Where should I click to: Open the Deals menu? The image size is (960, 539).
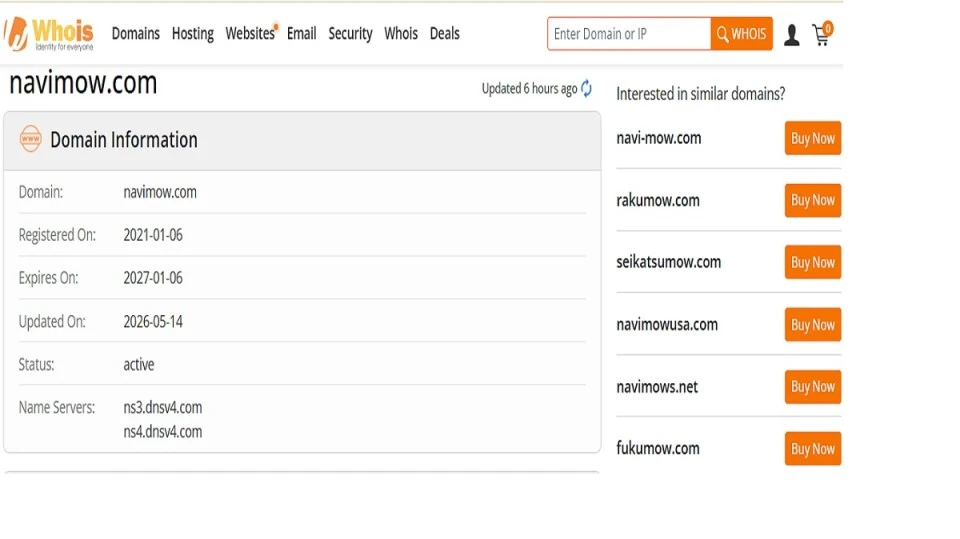(444, 34)
